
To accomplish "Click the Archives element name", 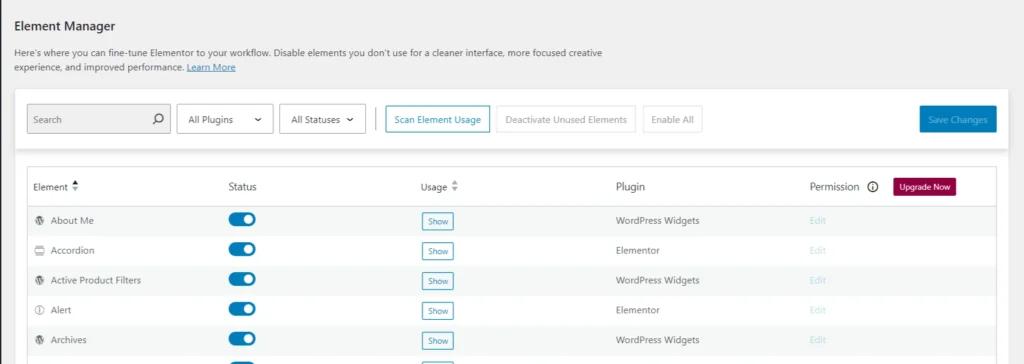I will click(x=69, y=340).
